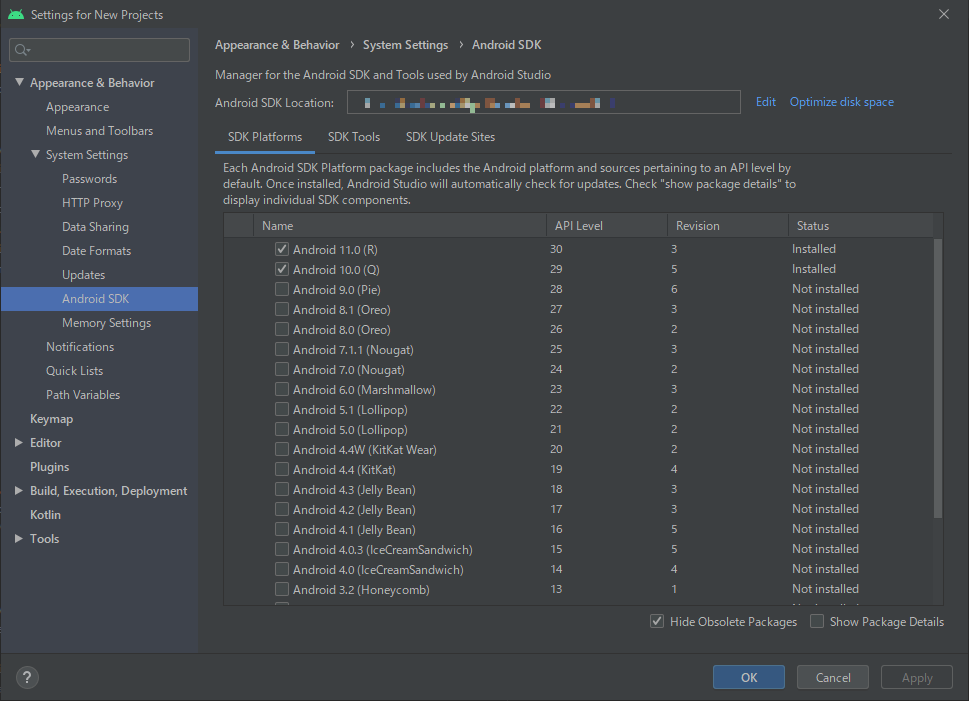This screenshot has height=701, width=969.
Task: Open Menus and Toolbars settings
Action: [x=99, y=131]
